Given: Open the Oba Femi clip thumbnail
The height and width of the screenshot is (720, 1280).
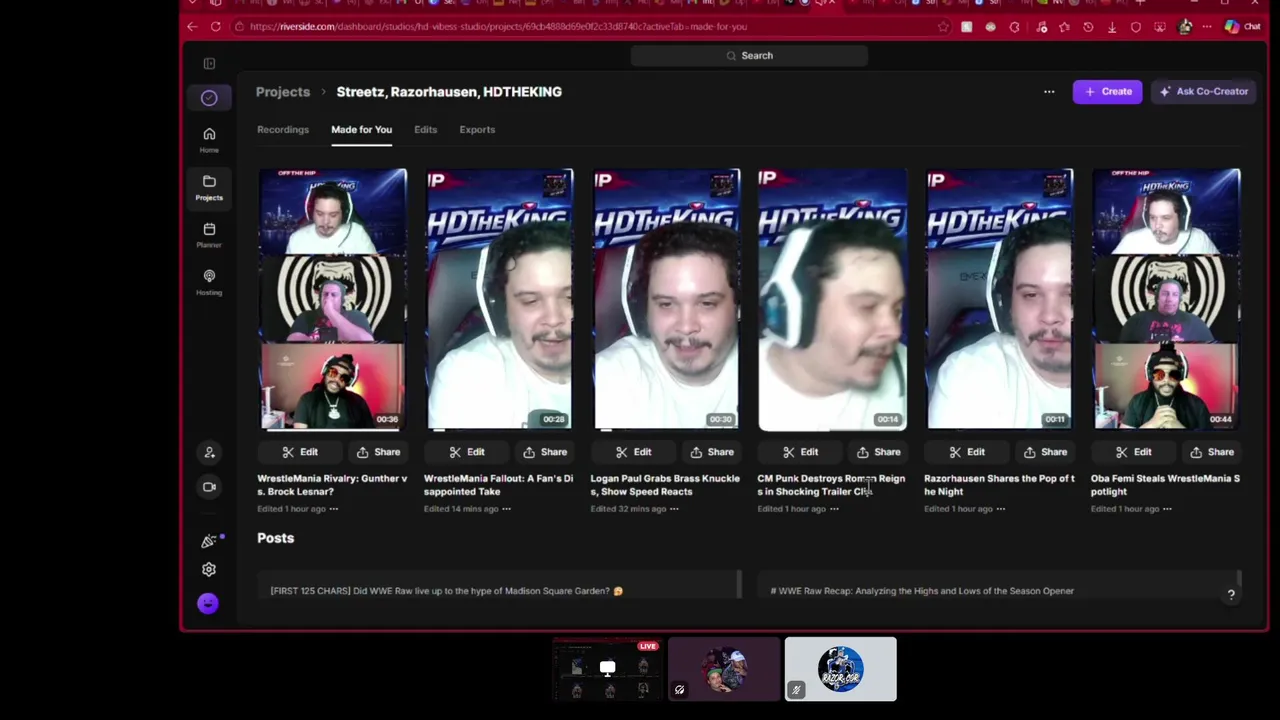Looking at the screenshot, I should [1167, 300].
